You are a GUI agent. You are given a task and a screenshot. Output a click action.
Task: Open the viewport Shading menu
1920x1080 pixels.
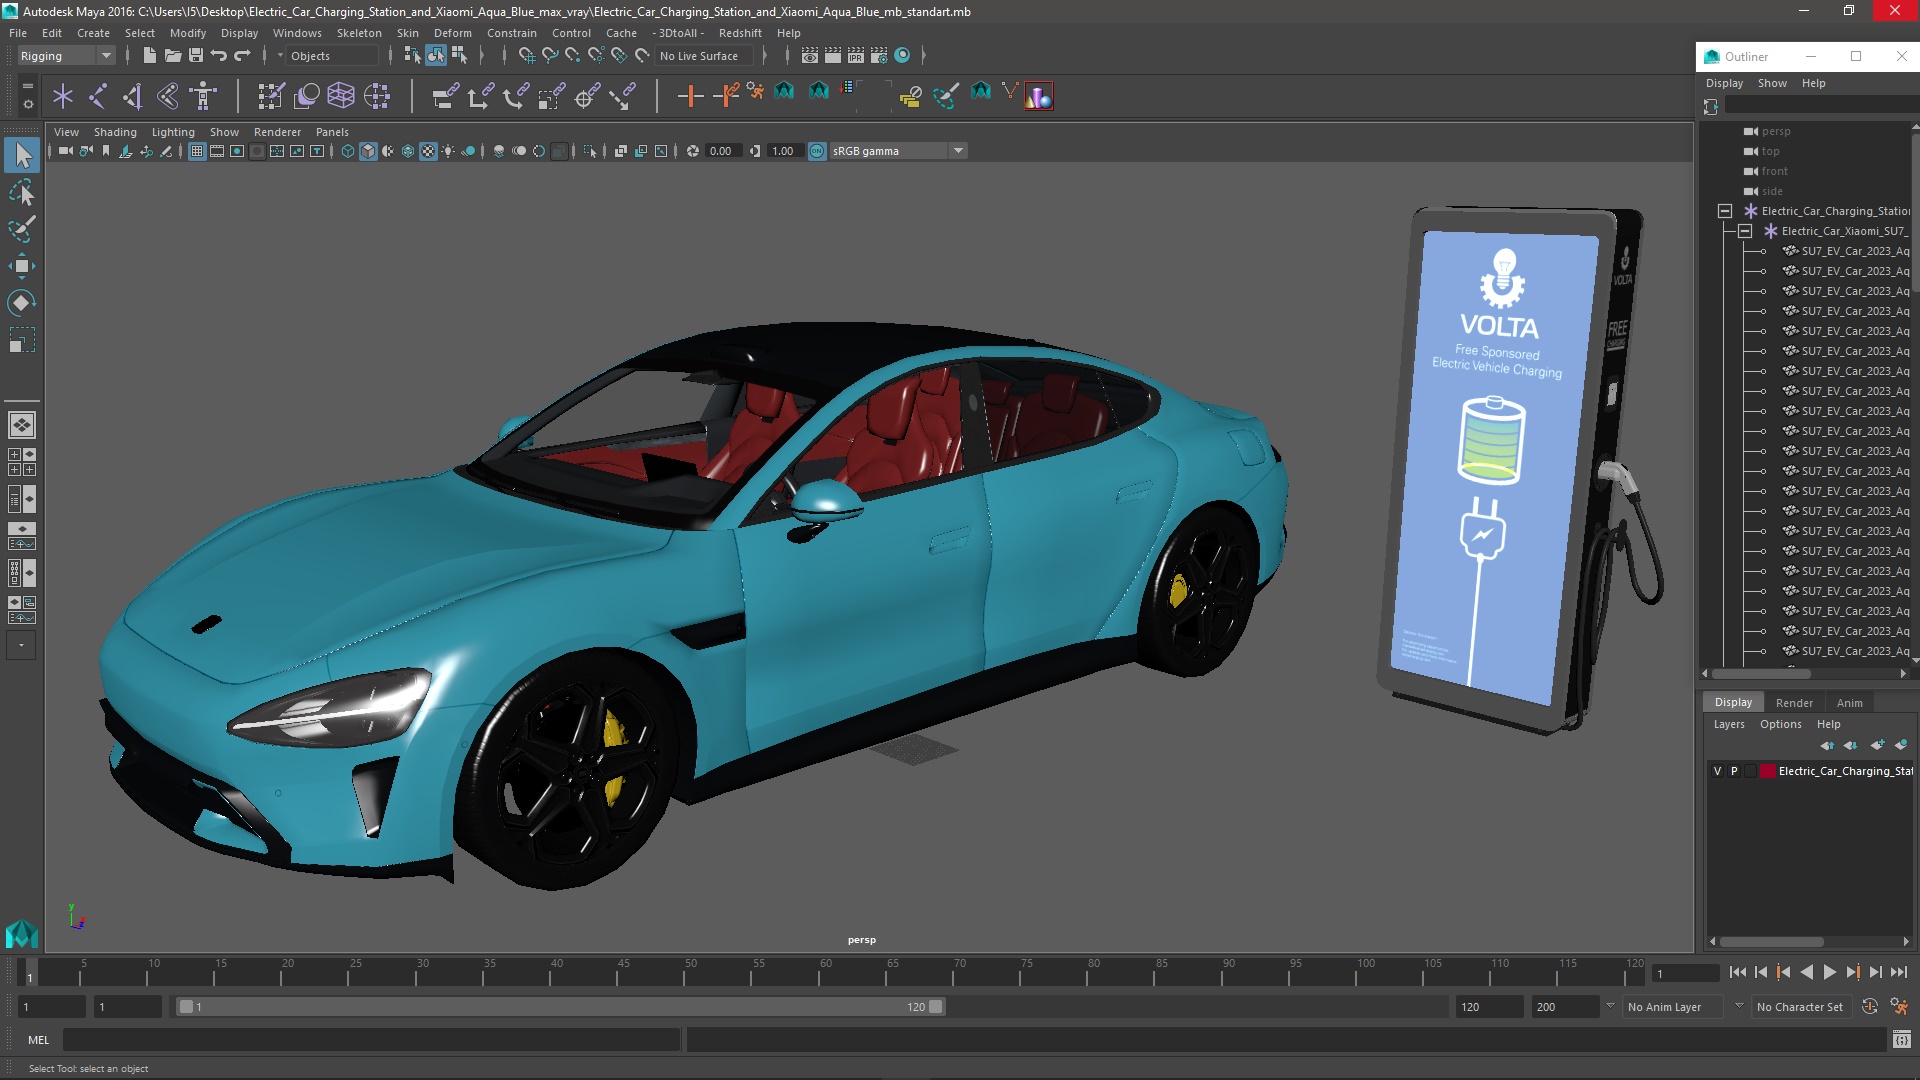(115, 132)
